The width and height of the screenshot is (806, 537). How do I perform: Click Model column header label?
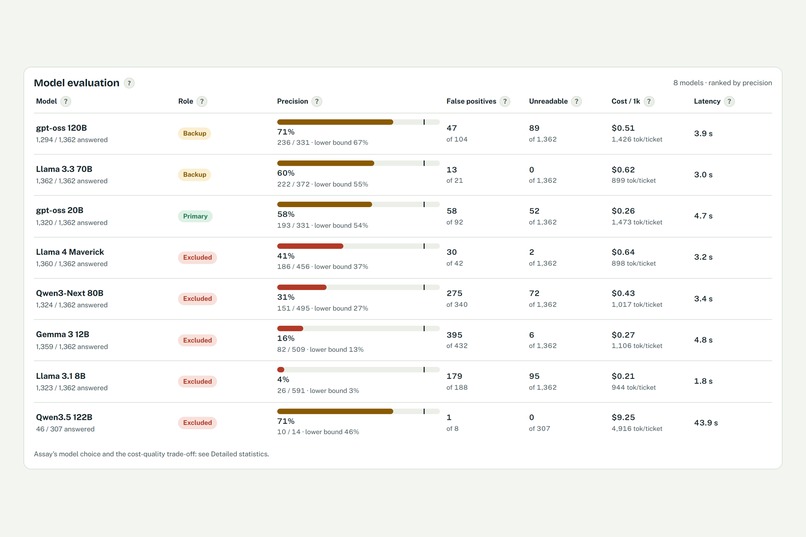46,101
